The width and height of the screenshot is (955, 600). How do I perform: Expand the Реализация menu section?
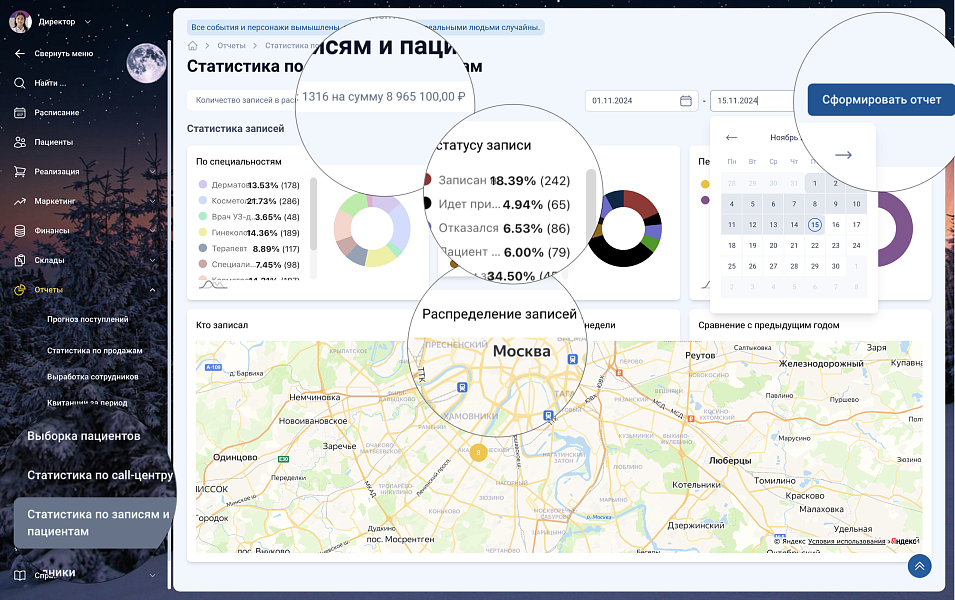click(x=152, y=172)
